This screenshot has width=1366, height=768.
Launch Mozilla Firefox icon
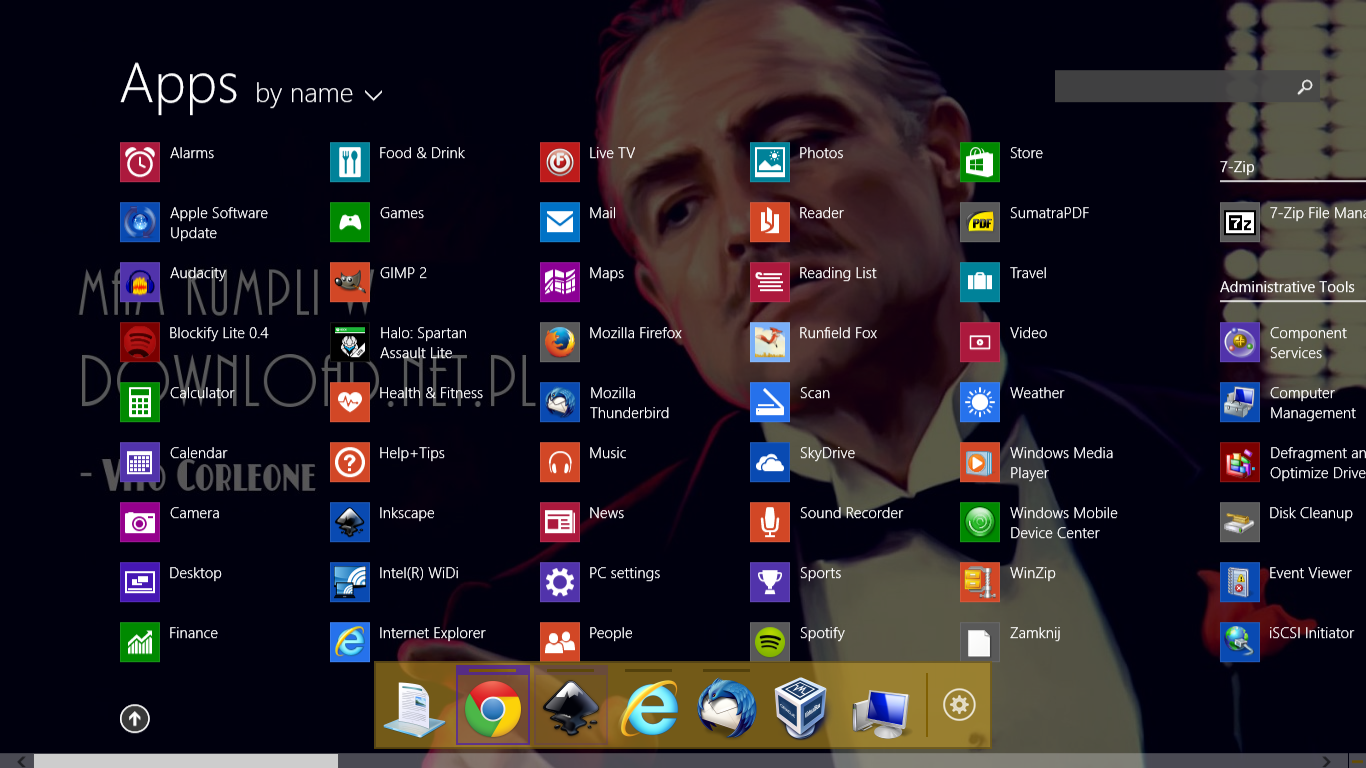point(560,342)
